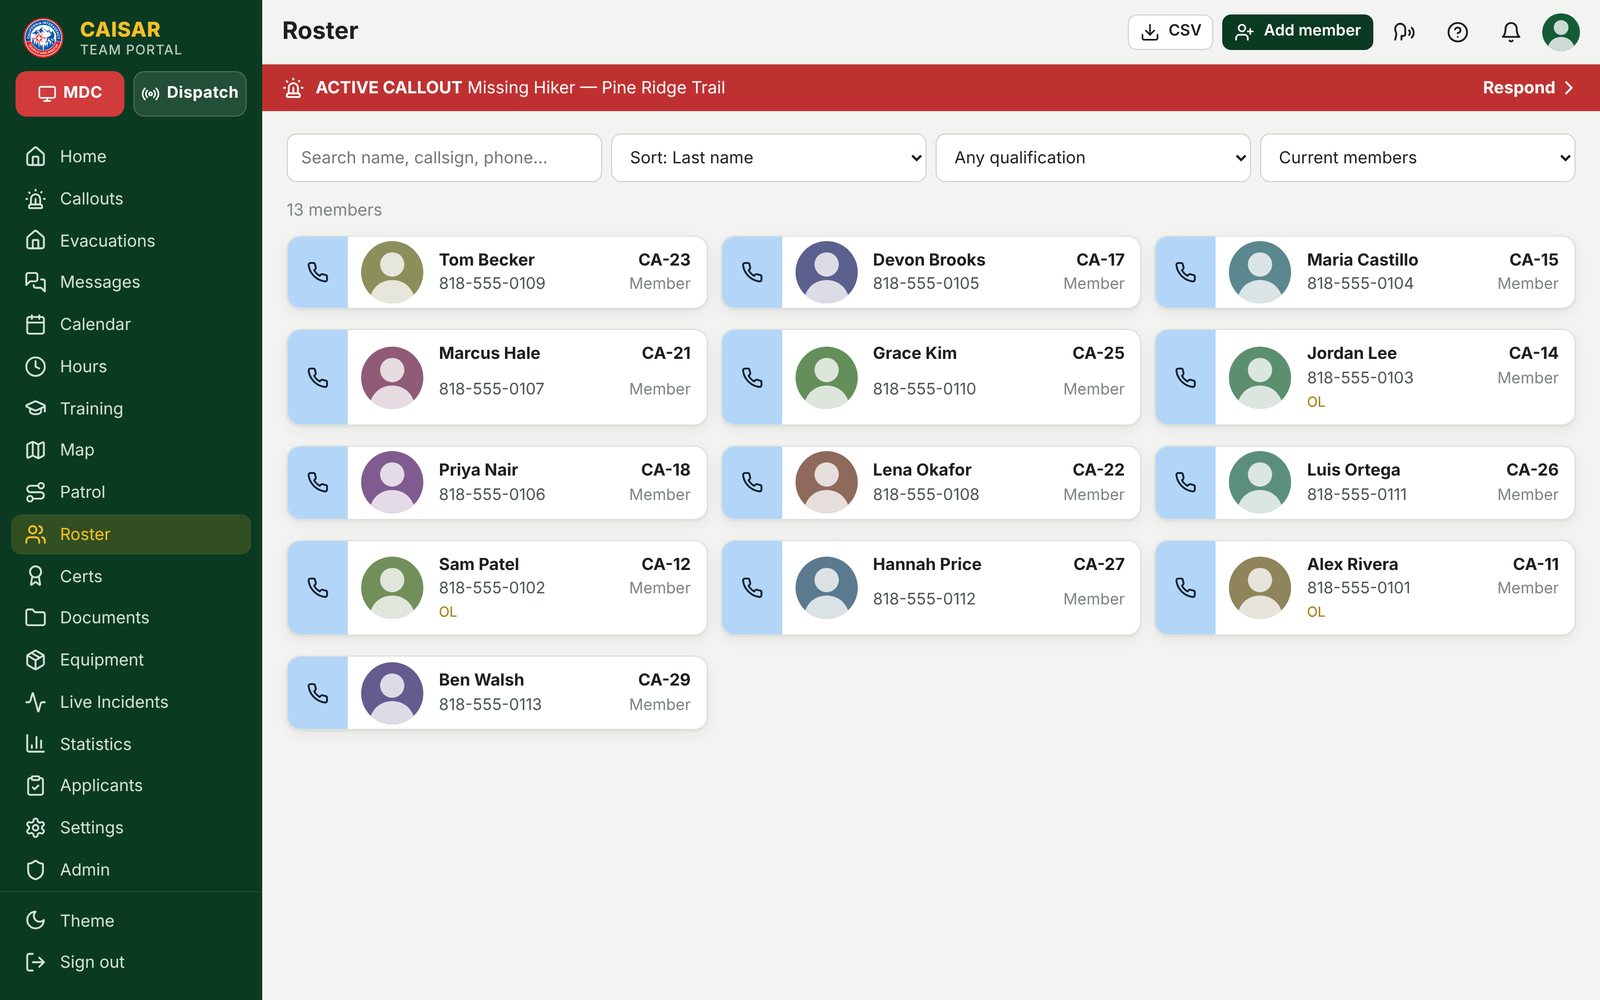The width and height of the screenshot is (1600, 1000).
Task: Call Hannah Price via phone icon
Action: [x=752, y=587]
